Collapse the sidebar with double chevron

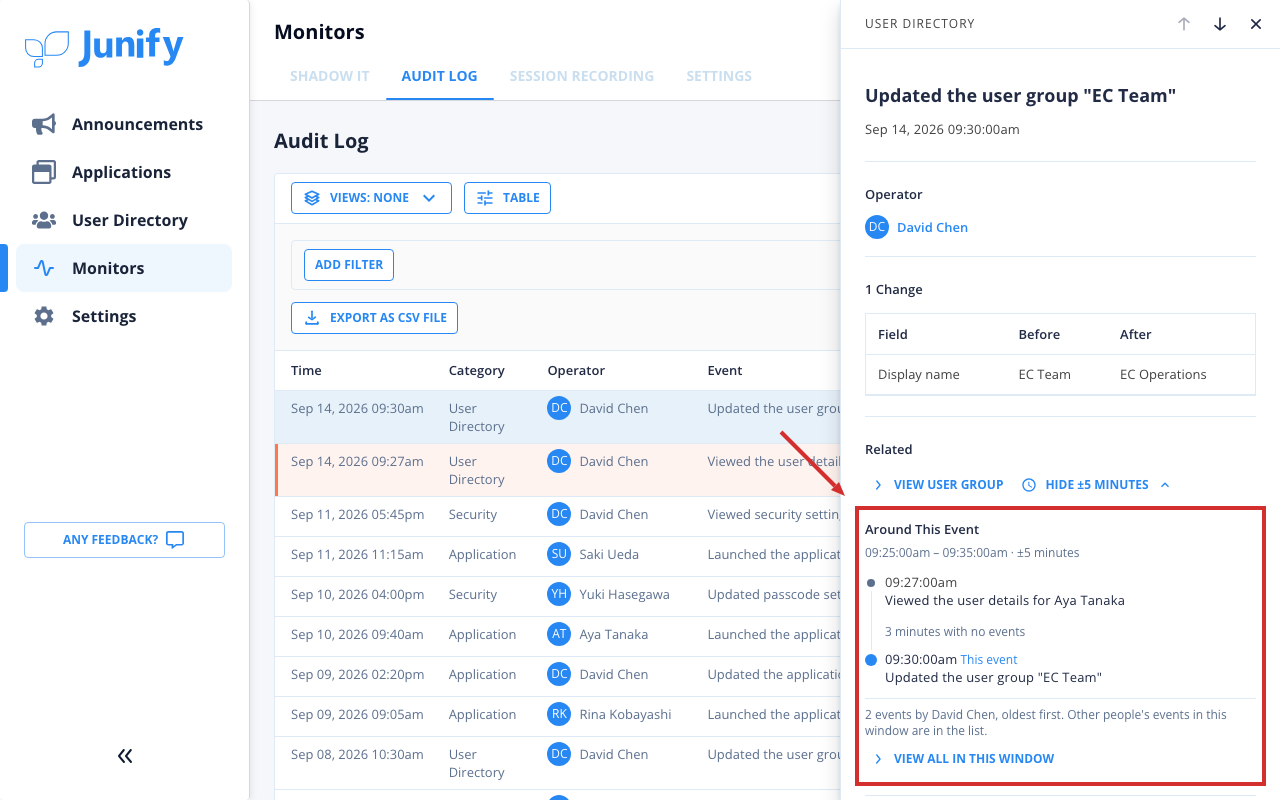(x=125, y=756)
